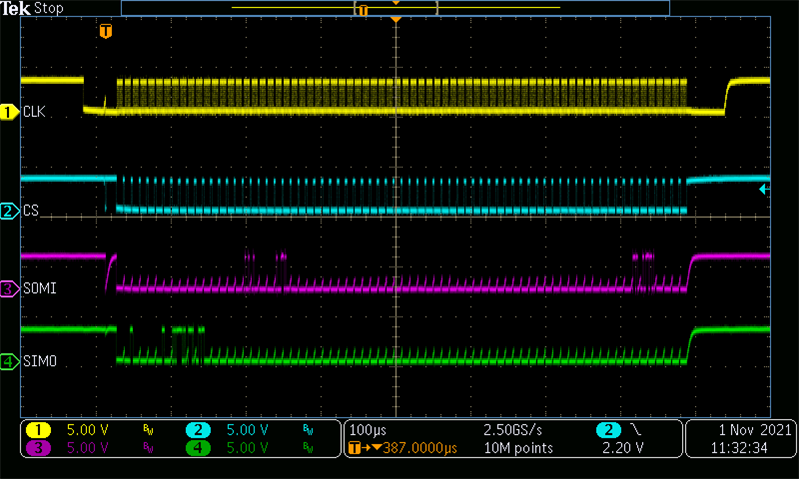This screenshot has width=799, height=479.
Task: Select channel 1 yellow badge in readout
Action: click(x=38, y=430)
